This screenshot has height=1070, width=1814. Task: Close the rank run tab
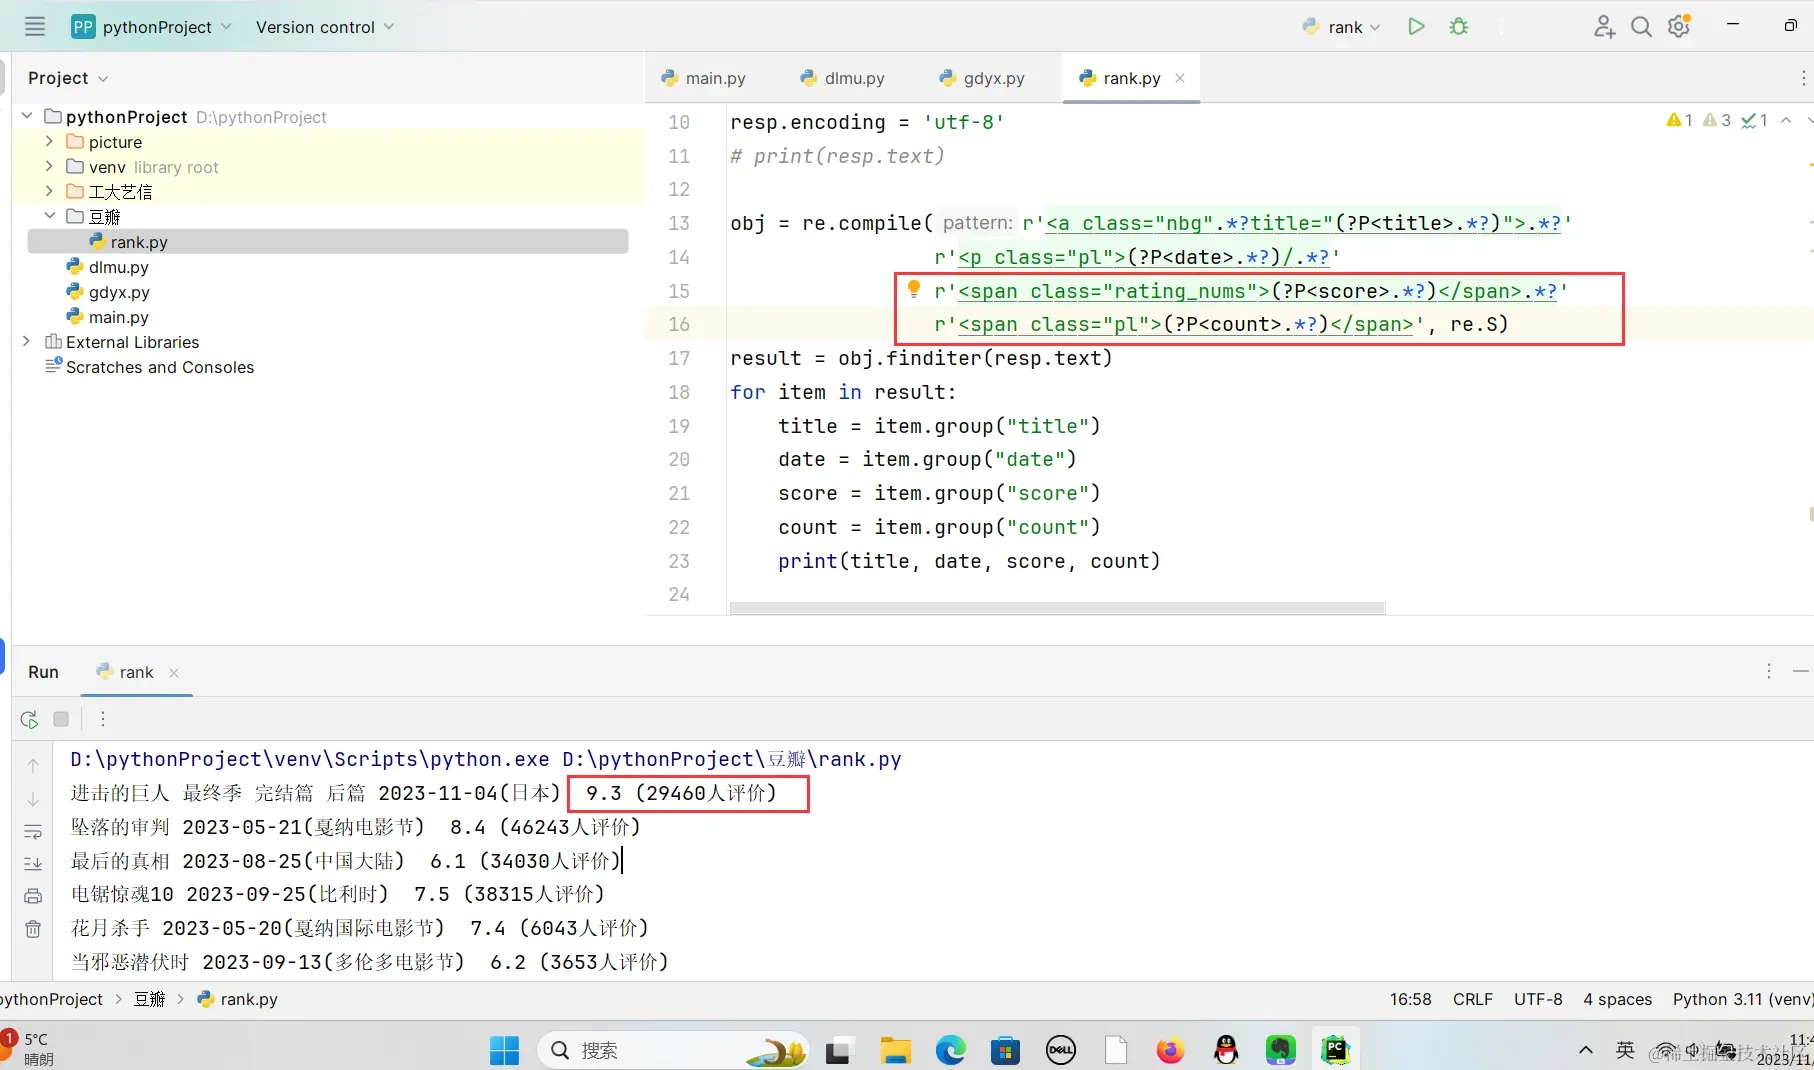pos(174,673)
